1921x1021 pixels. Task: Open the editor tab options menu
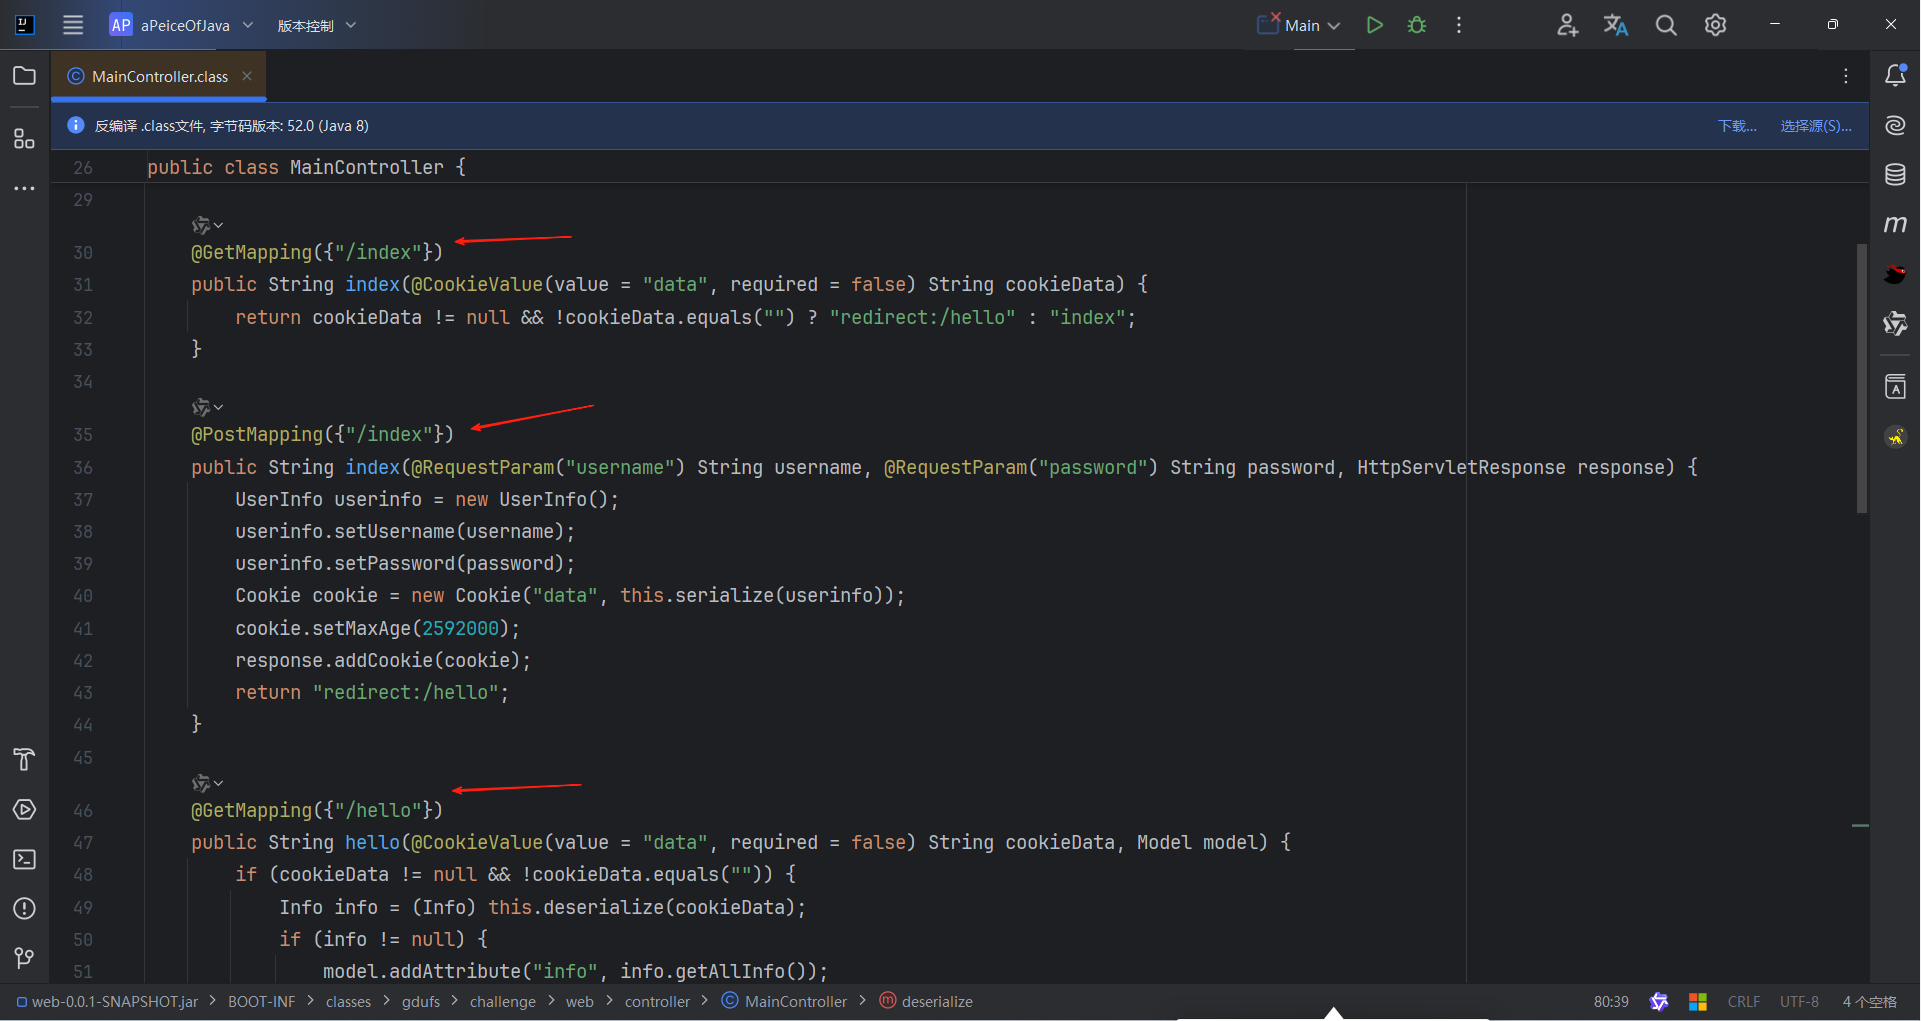point(1846,76)
